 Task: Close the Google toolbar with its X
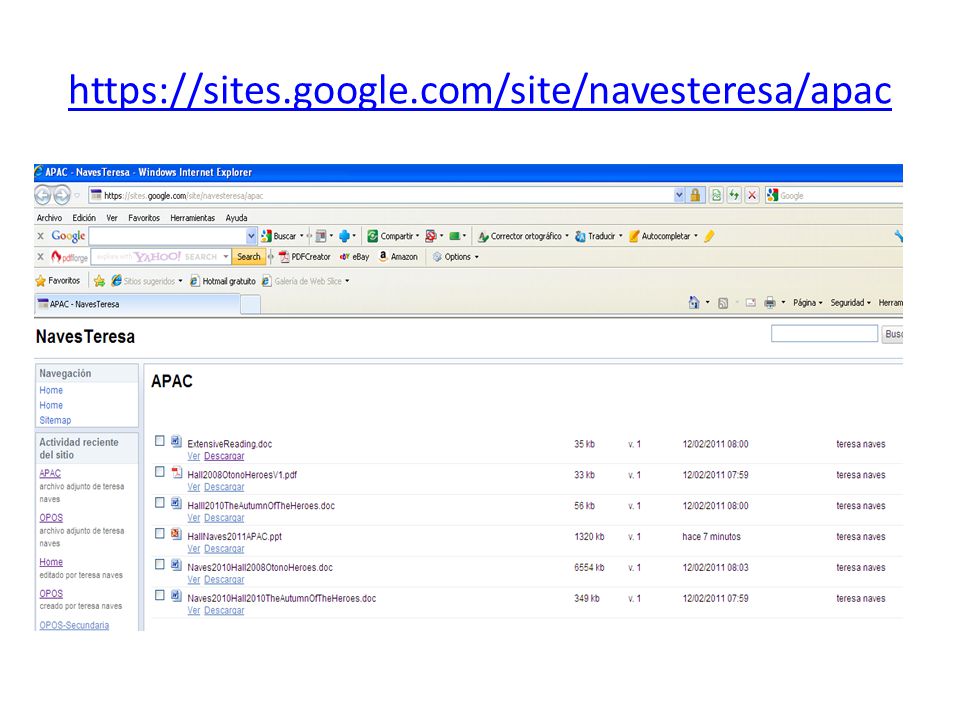coord(40,236)
